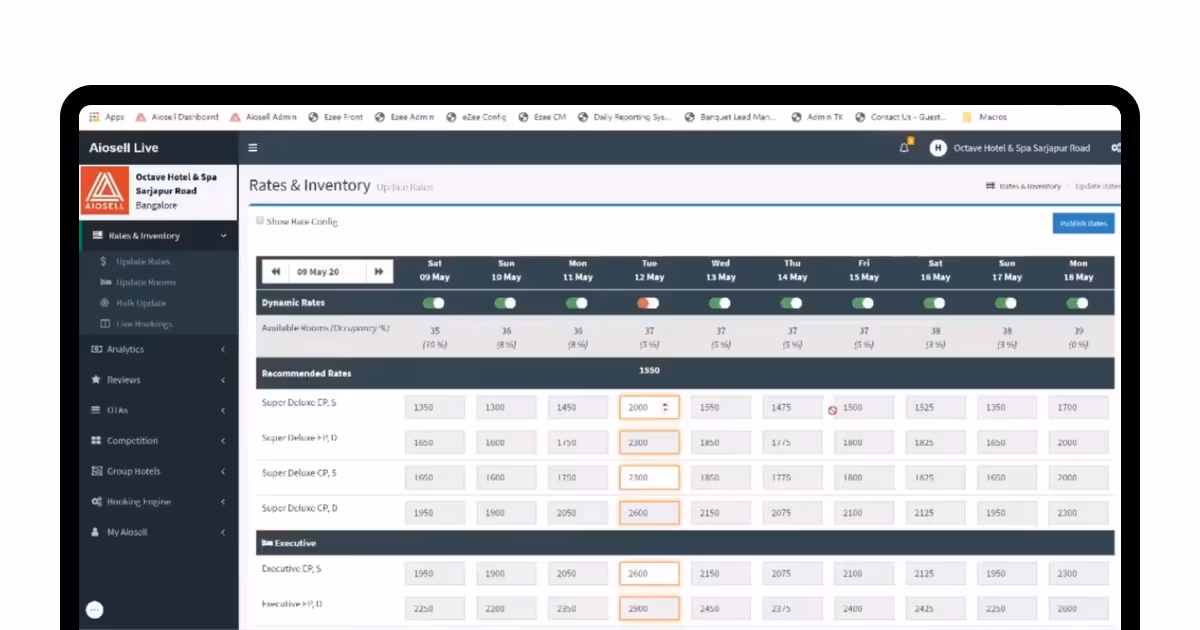
Task: Click the stepper on Super Deluxe 2000 rate
Action: pos(667,407)
